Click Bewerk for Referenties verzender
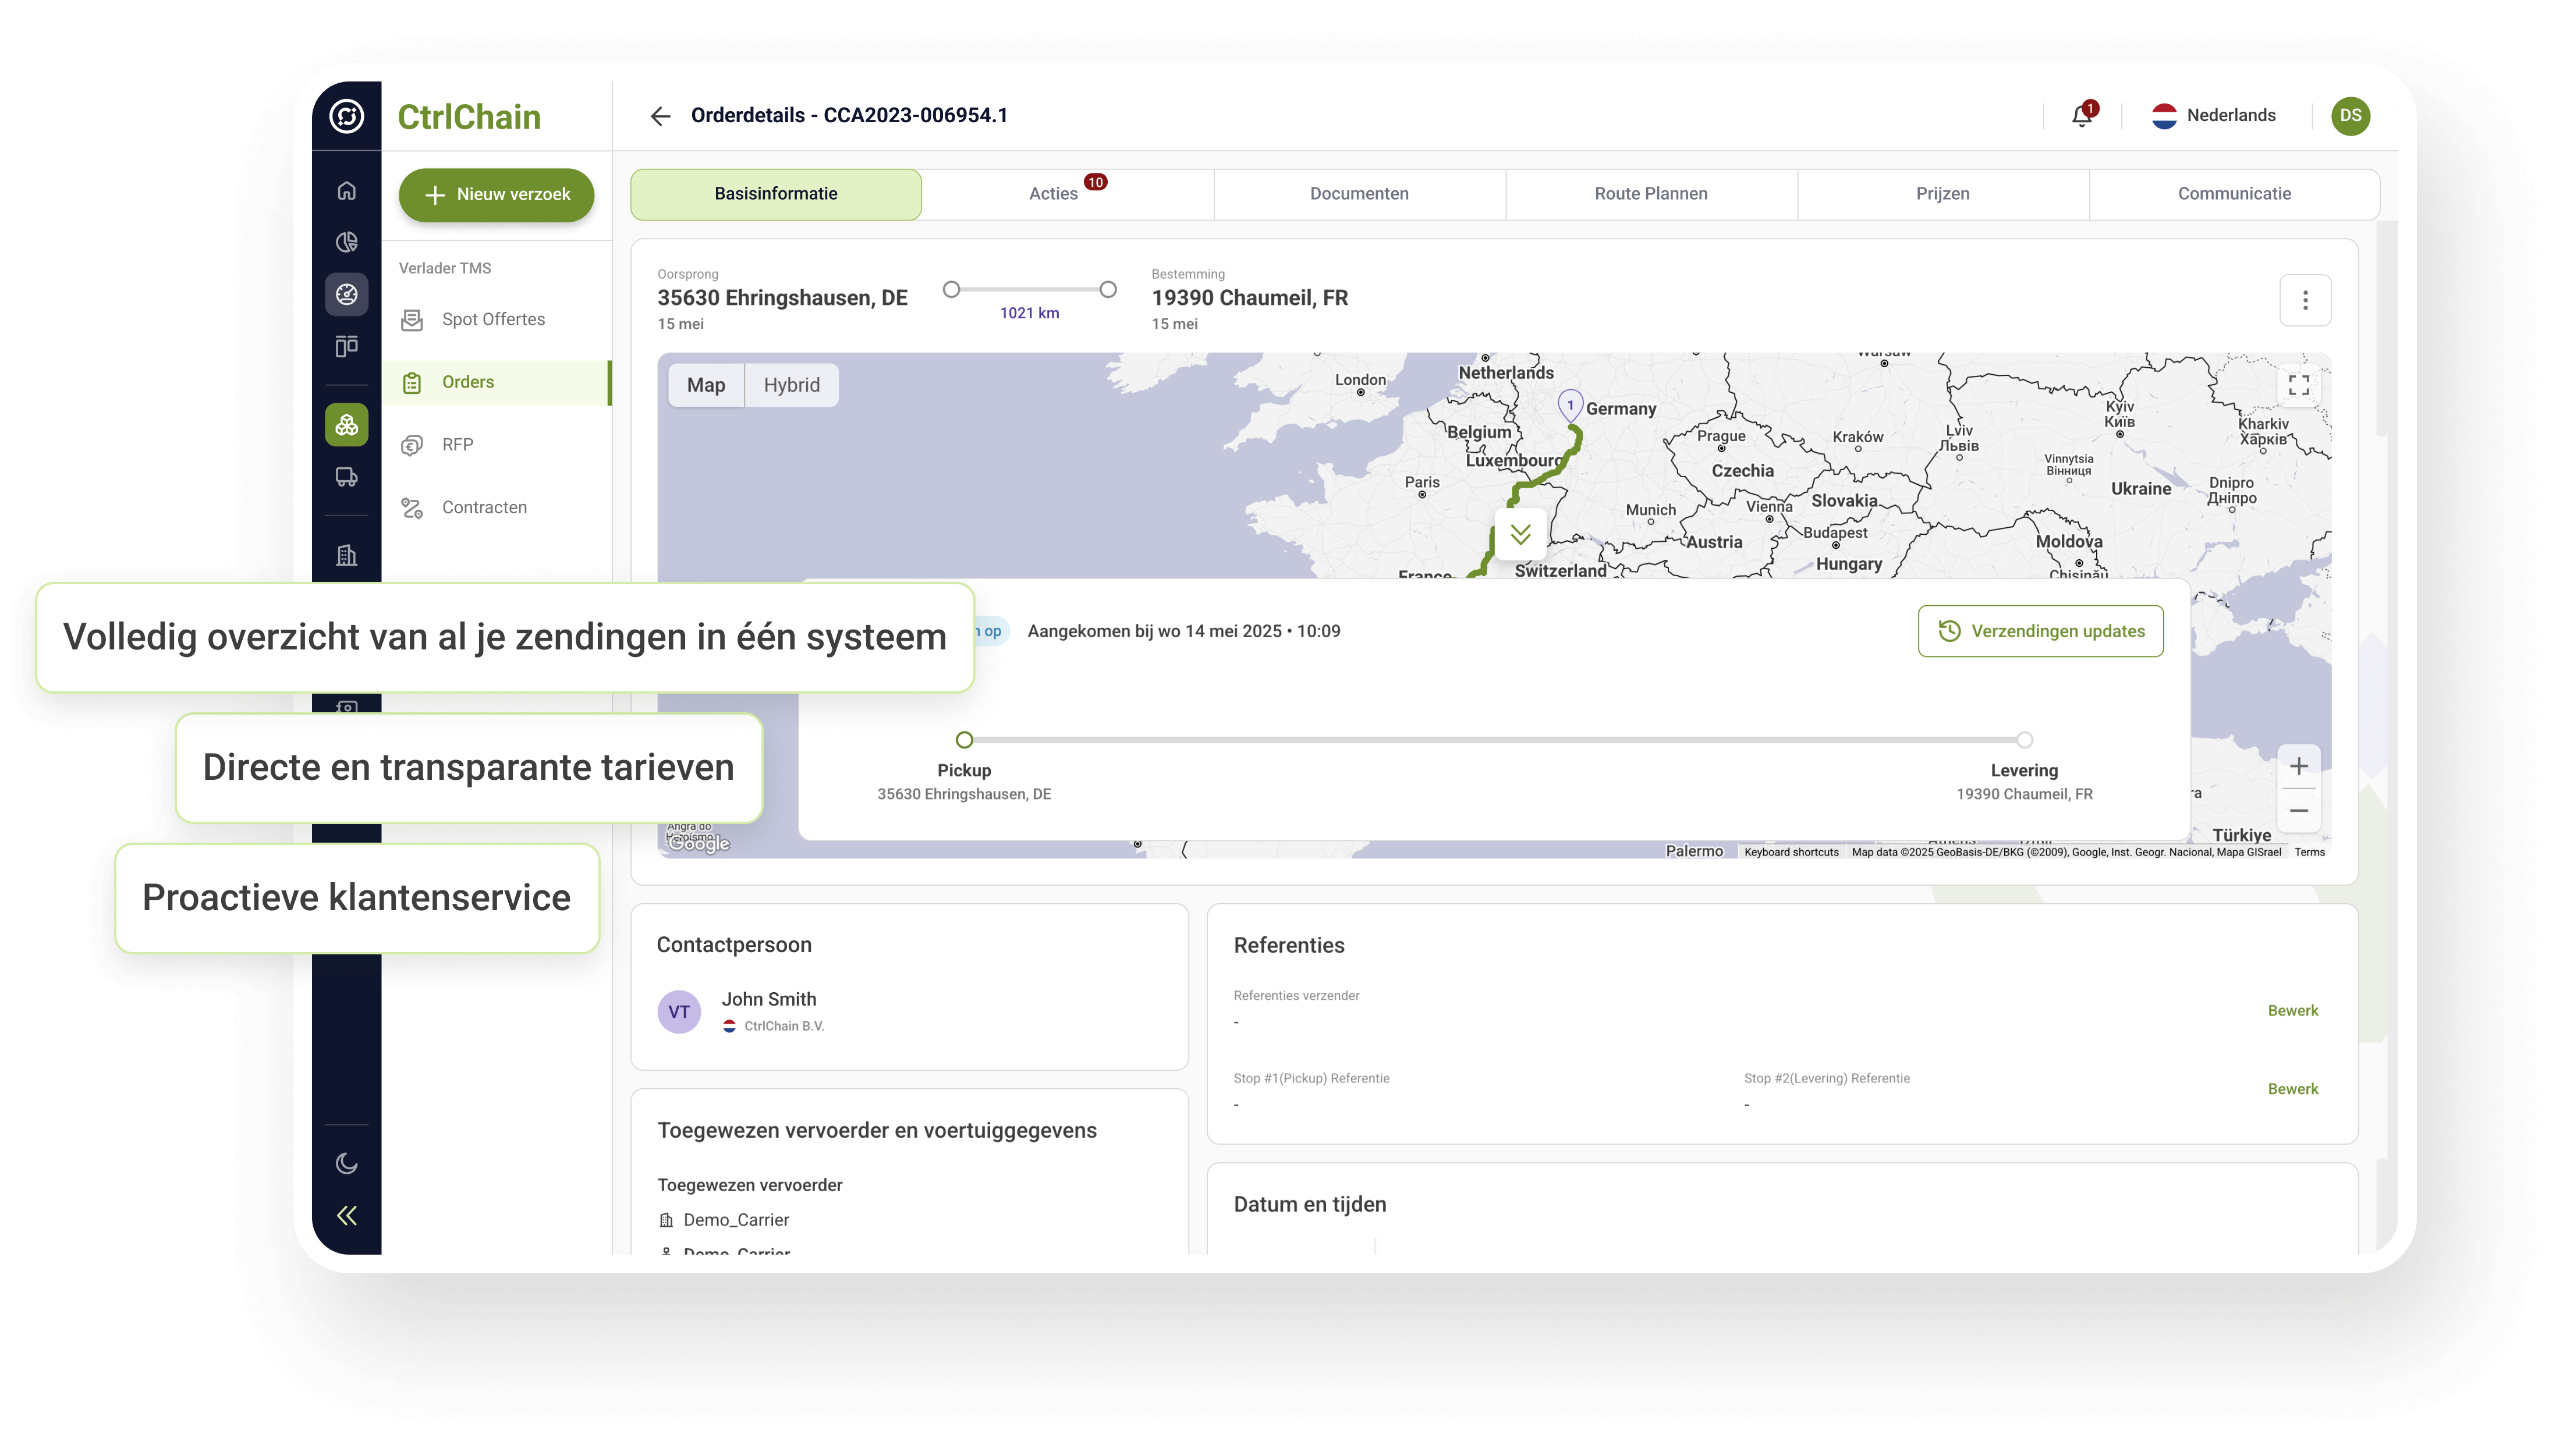Screen dimensions: 2570x1456 tap(2292, 1011)
